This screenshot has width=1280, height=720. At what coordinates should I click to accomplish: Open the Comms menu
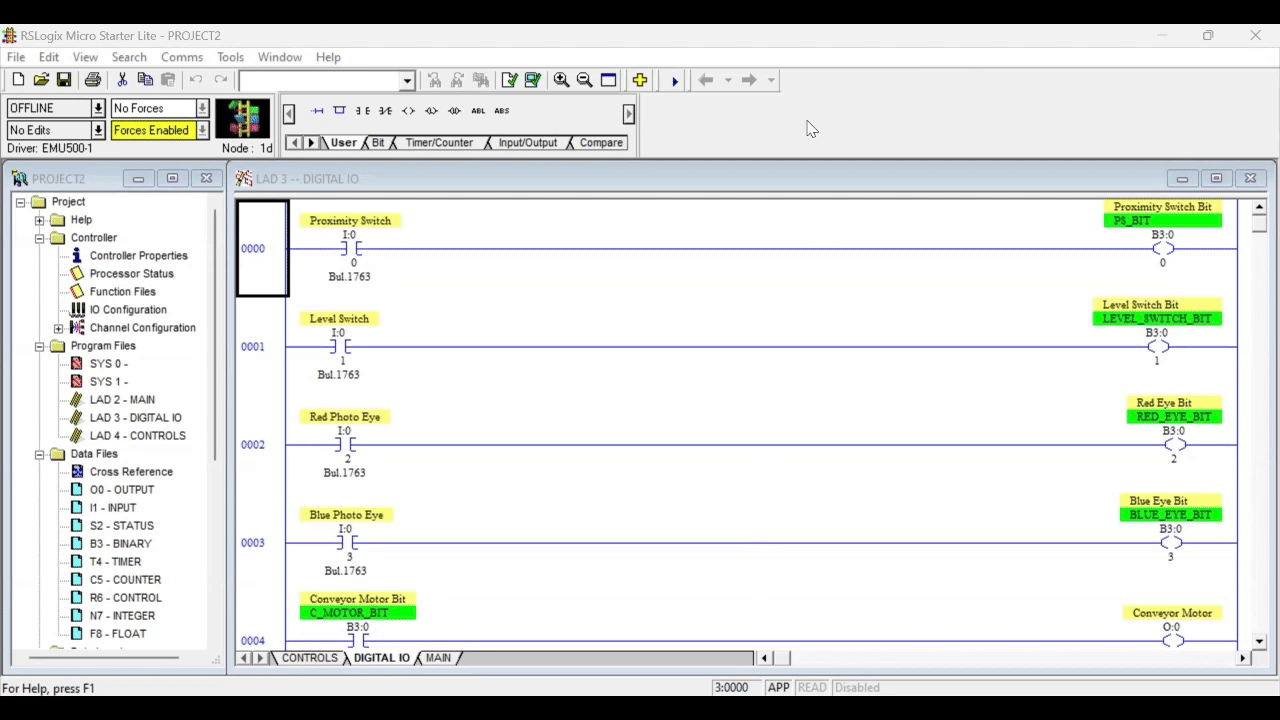click(x=182, y=57)
